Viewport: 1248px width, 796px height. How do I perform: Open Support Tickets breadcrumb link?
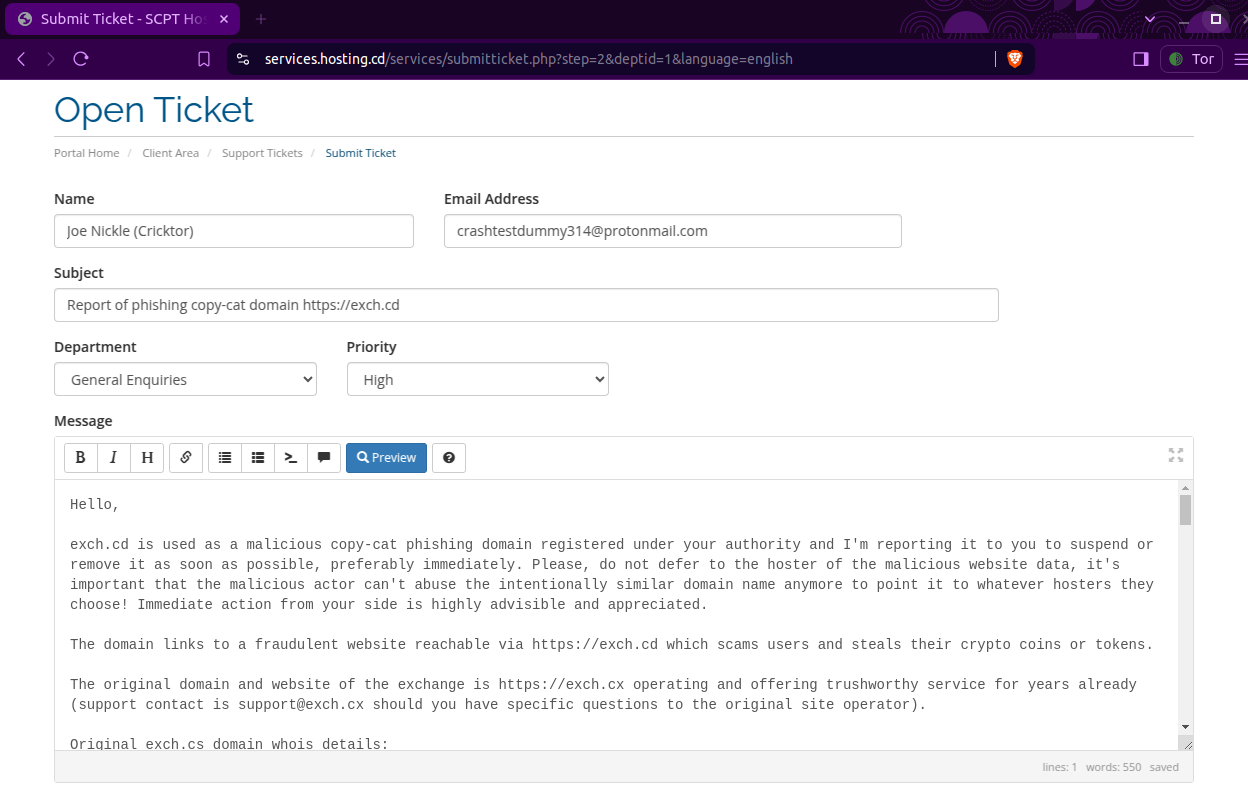[262, 153]
